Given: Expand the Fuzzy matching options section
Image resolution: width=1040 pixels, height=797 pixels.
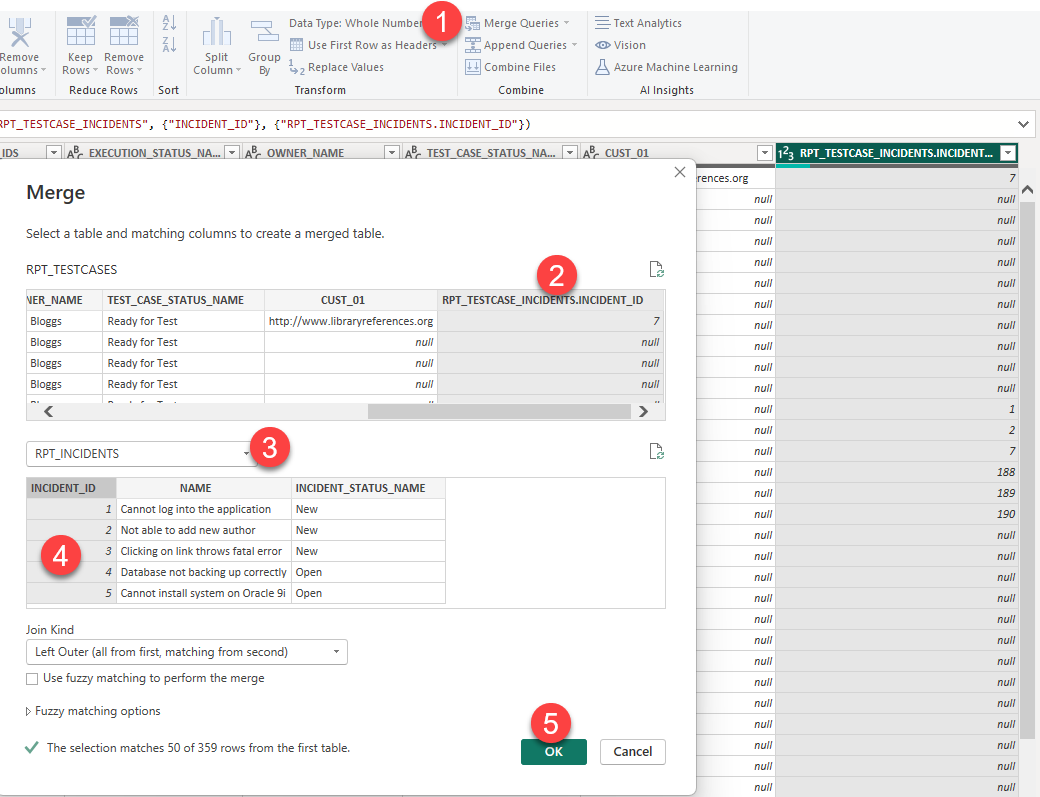Looking at the screenshot, I should click(x=29, y=711).
